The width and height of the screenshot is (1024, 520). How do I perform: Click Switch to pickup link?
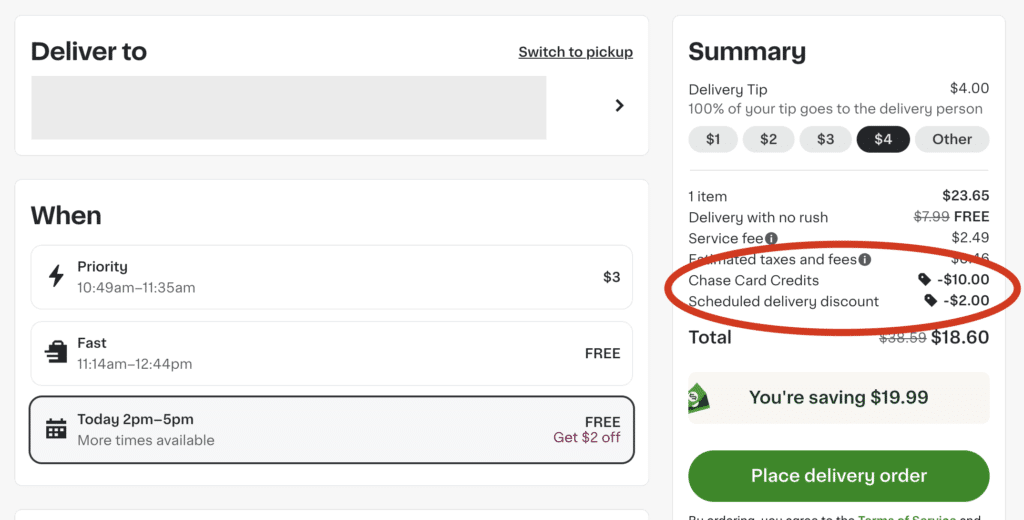[575, 52]
